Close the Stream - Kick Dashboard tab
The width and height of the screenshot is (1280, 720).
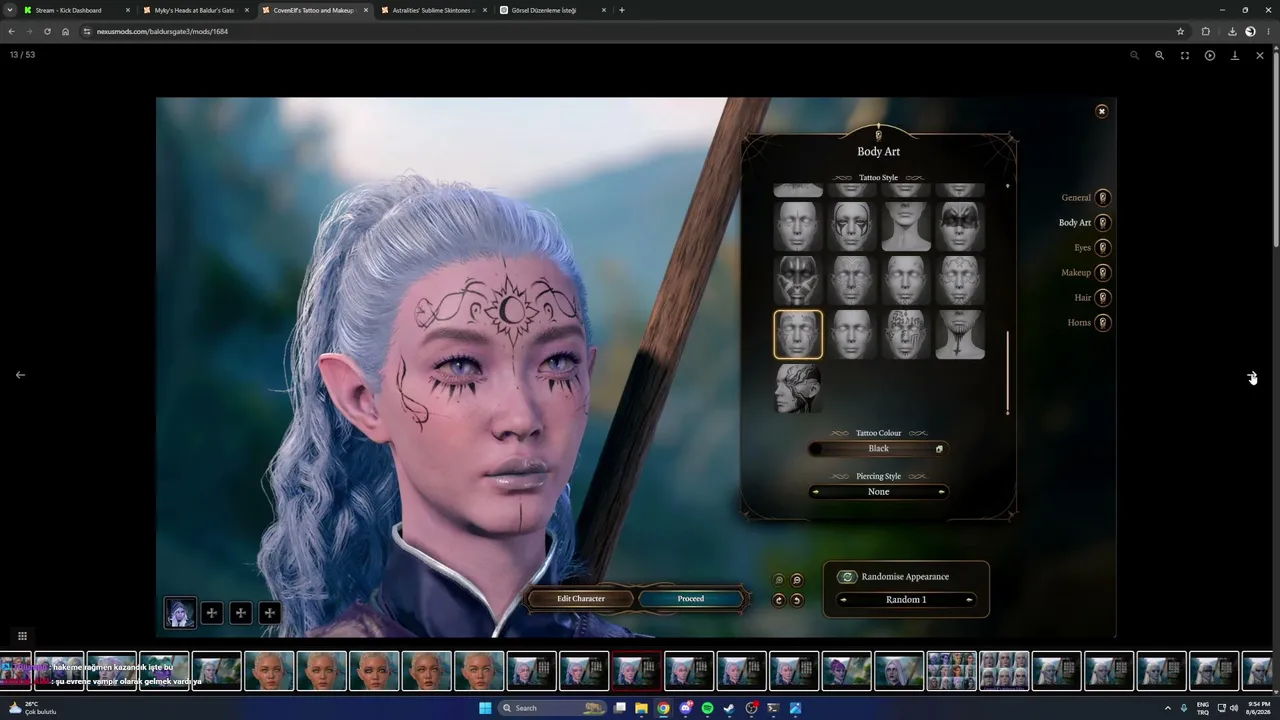(128, 10)
